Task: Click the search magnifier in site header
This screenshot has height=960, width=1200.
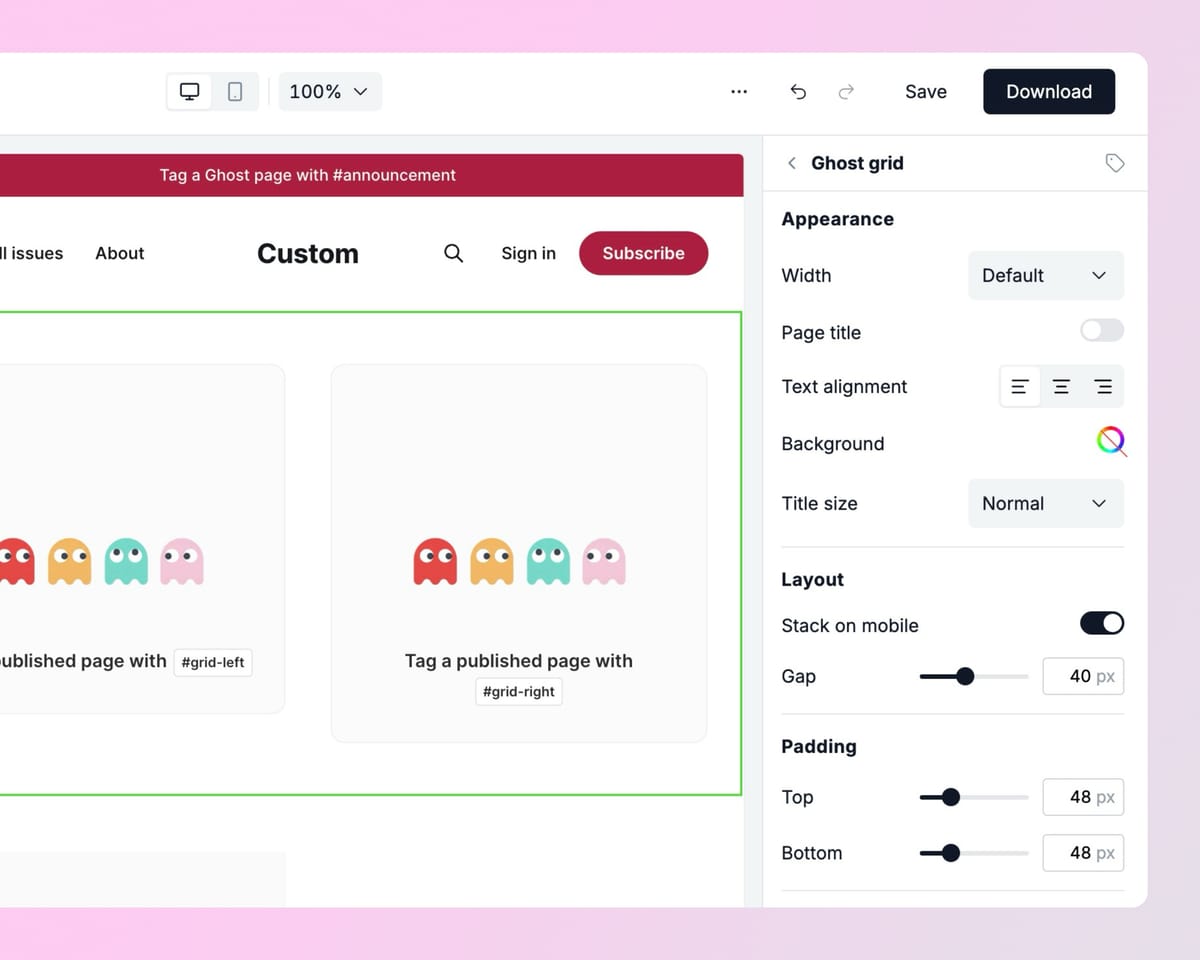Action: pos(453,253)
